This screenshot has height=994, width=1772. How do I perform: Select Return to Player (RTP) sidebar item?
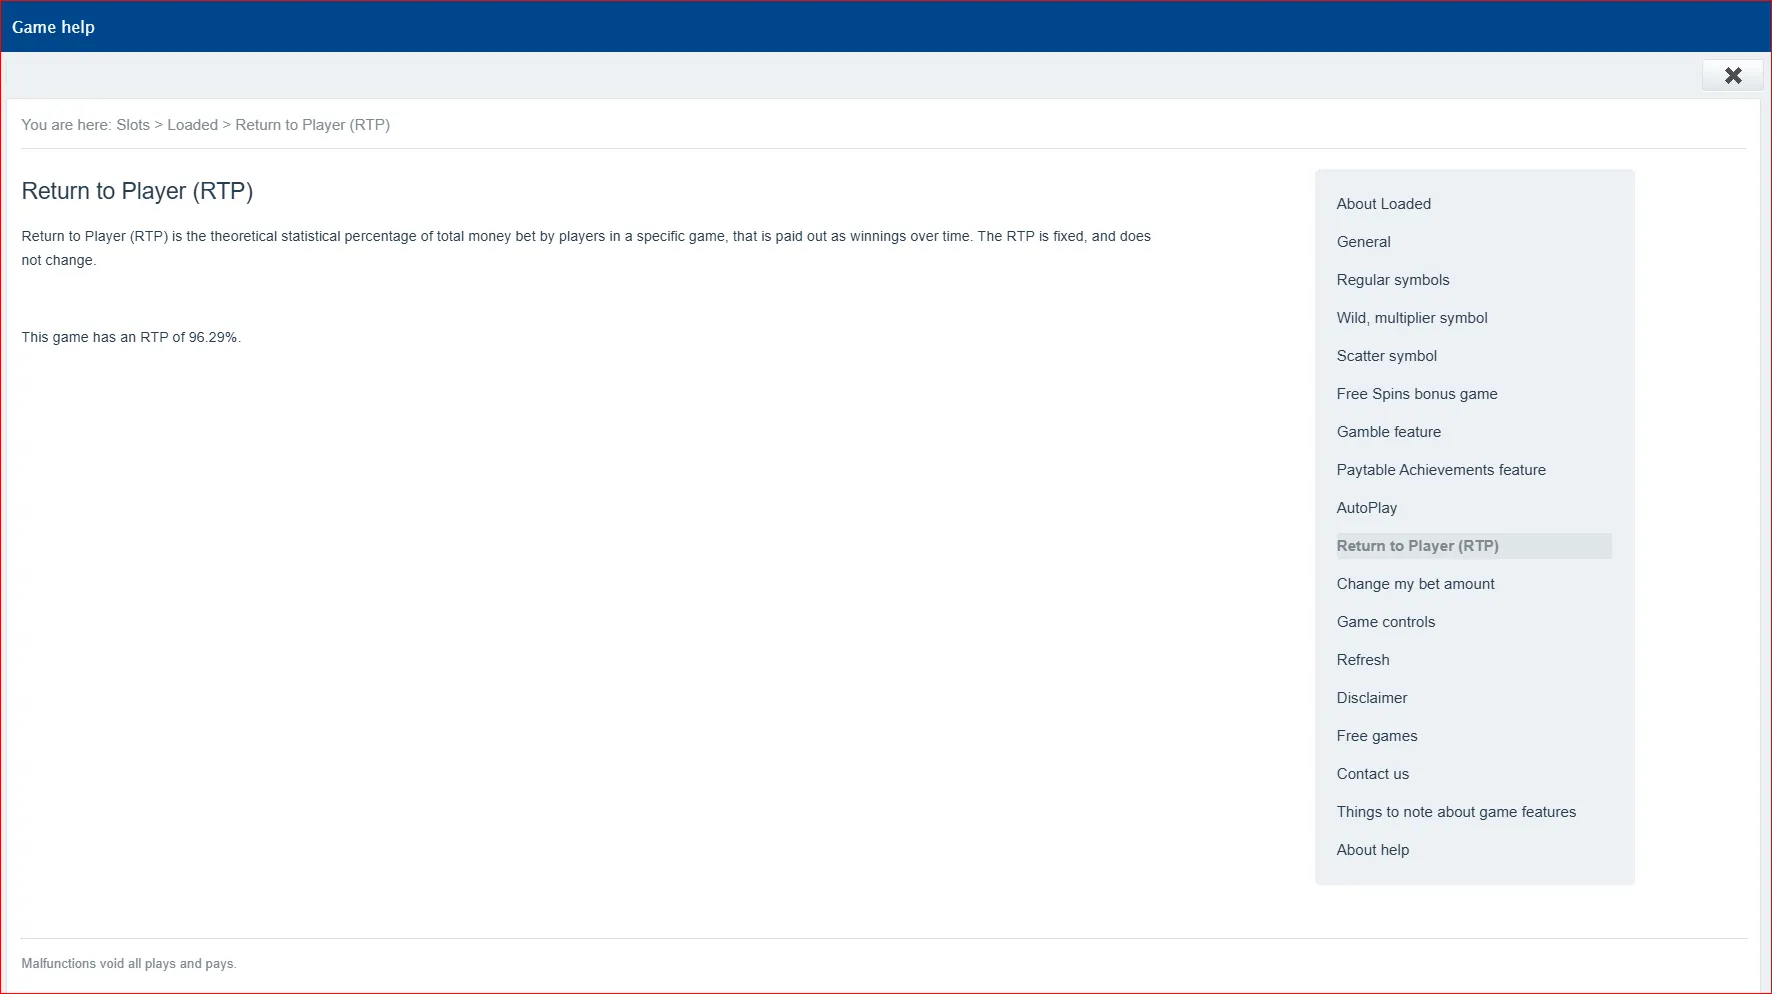(x=1473, y=546)
